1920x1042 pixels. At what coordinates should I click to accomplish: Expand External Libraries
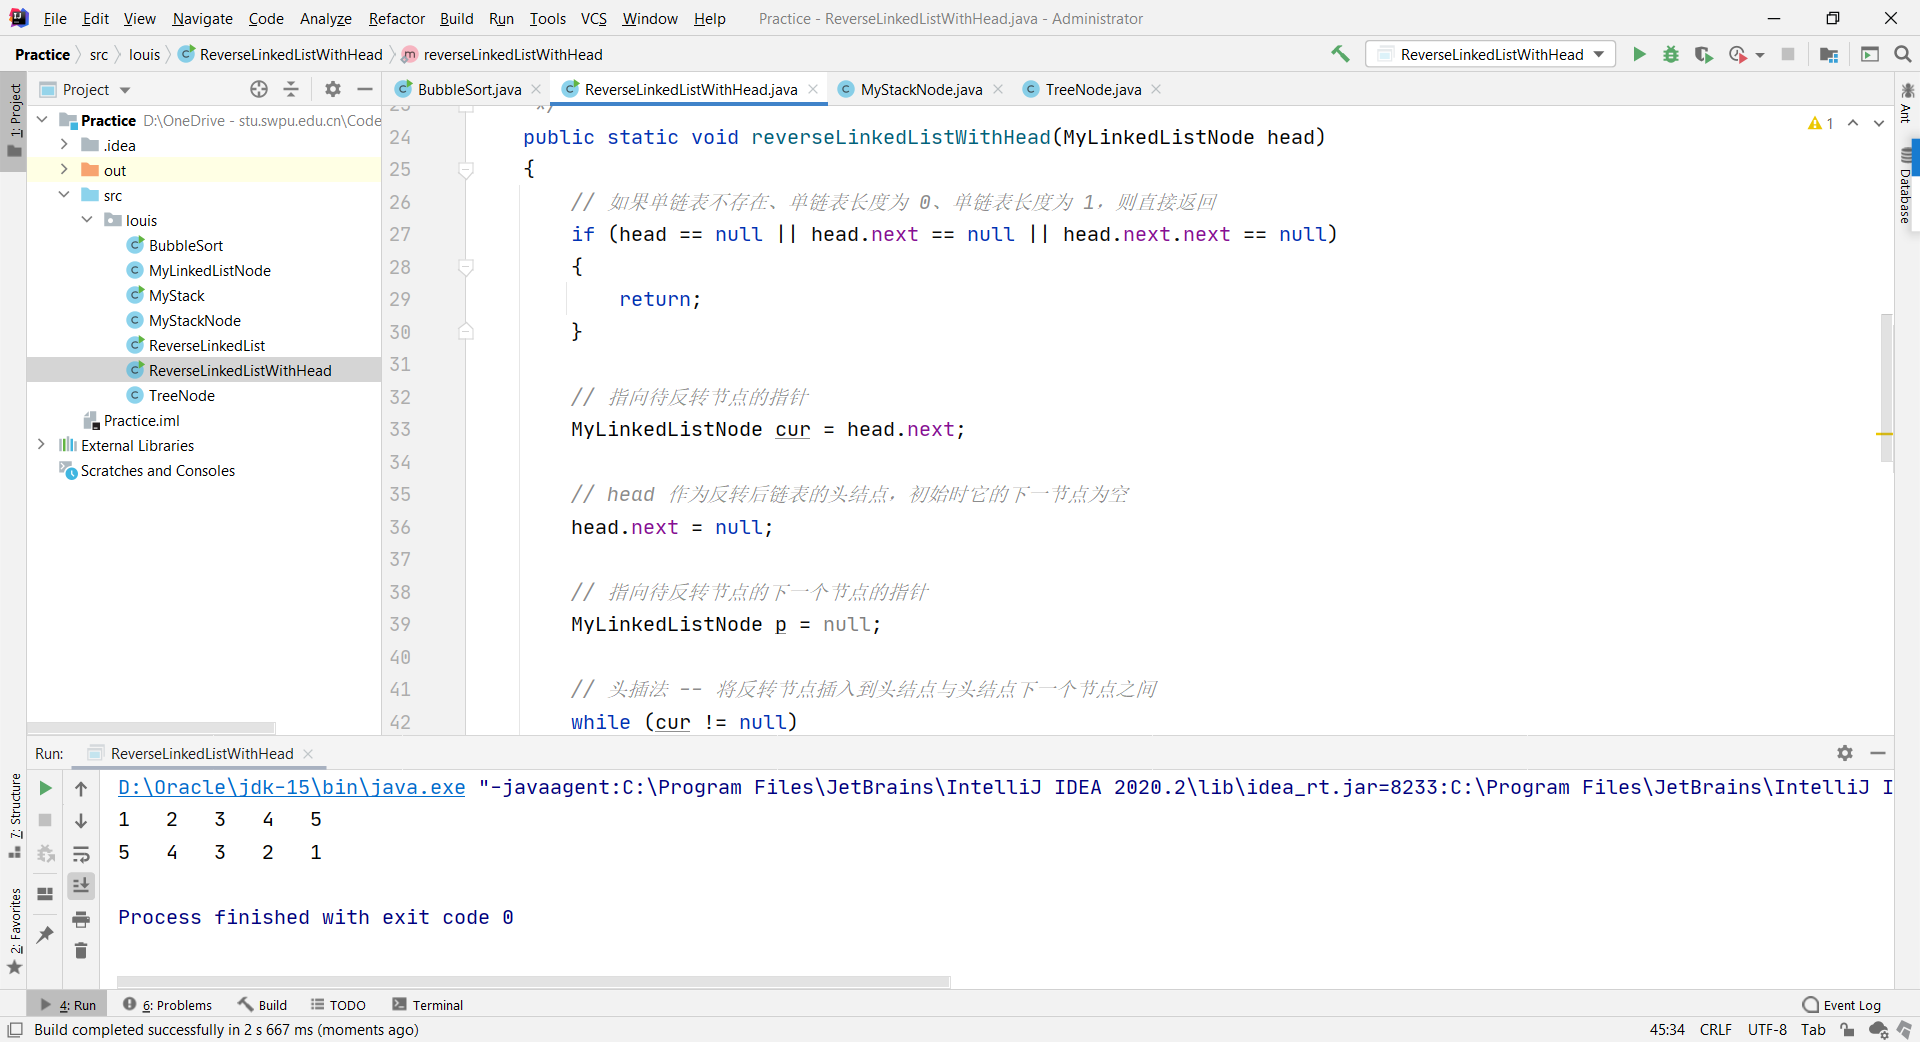[41, 445]
